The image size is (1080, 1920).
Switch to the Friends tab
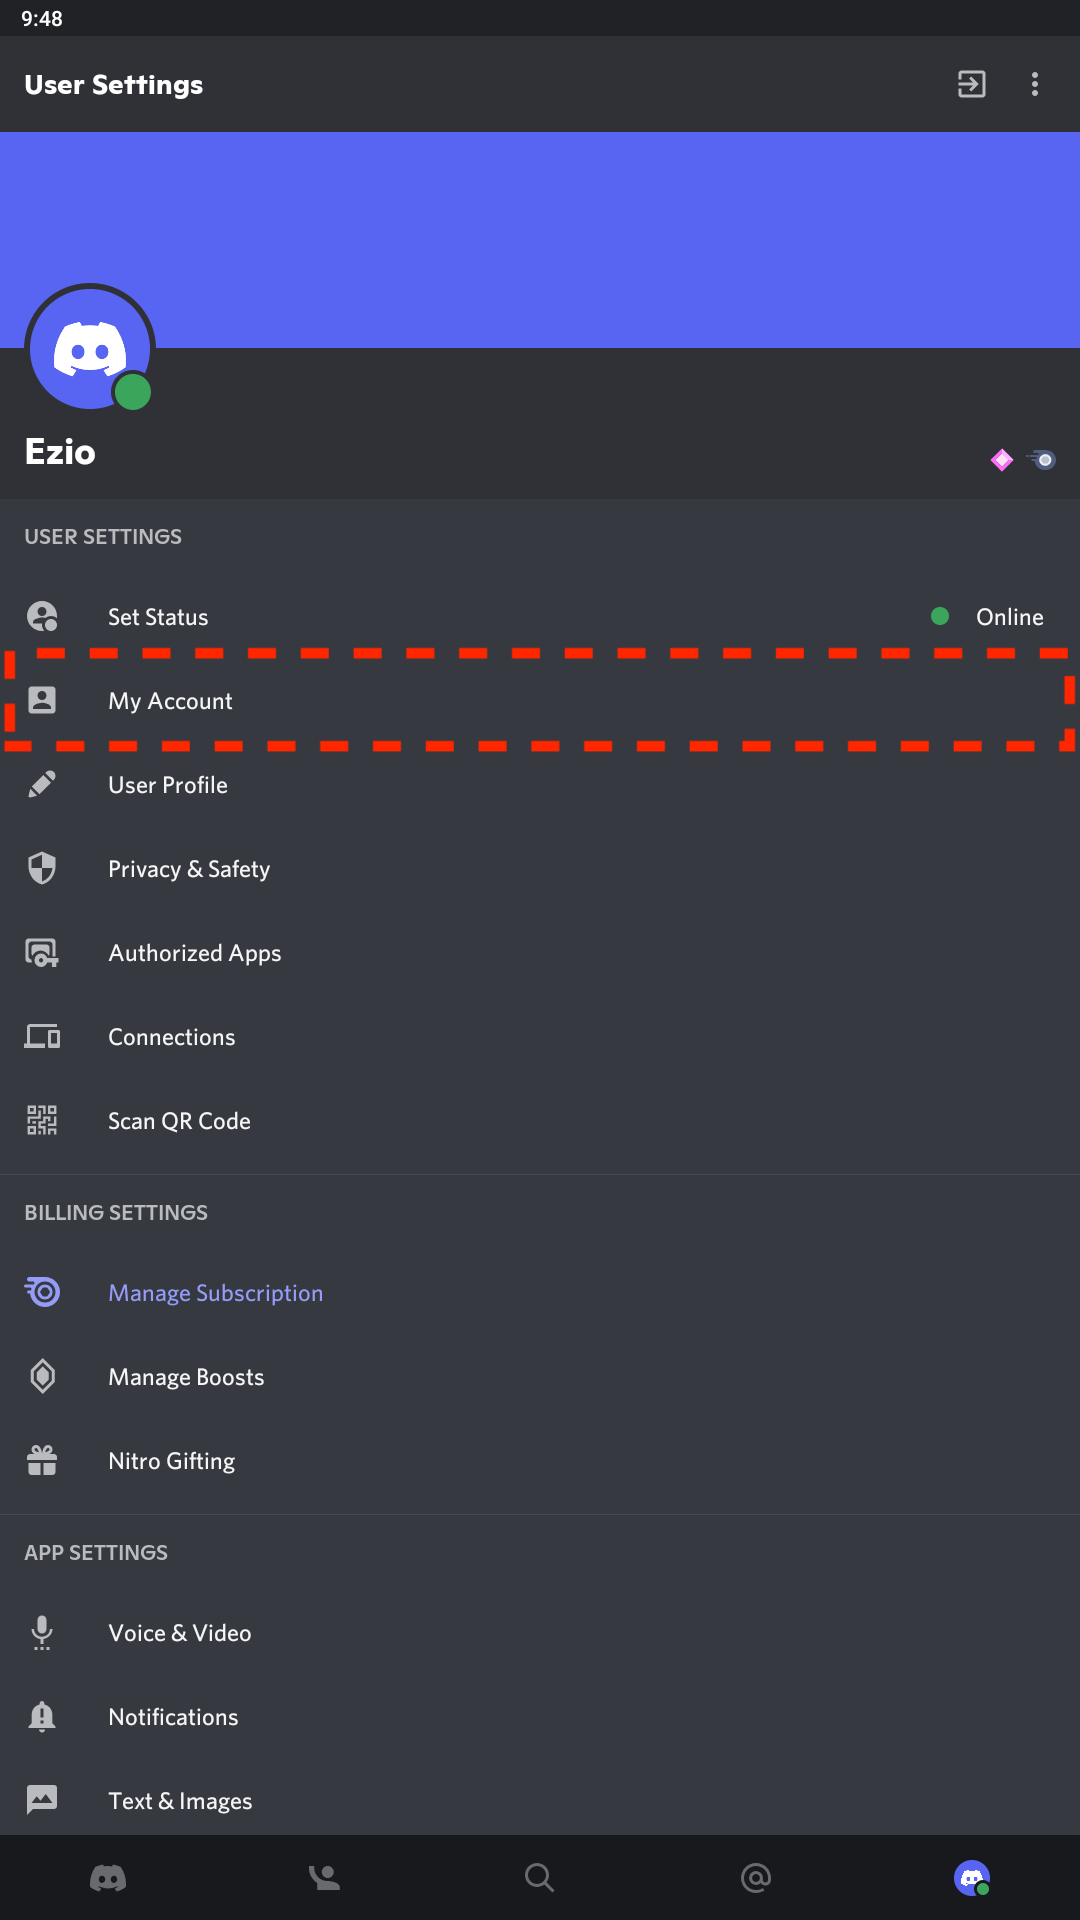pos(324,1878)
